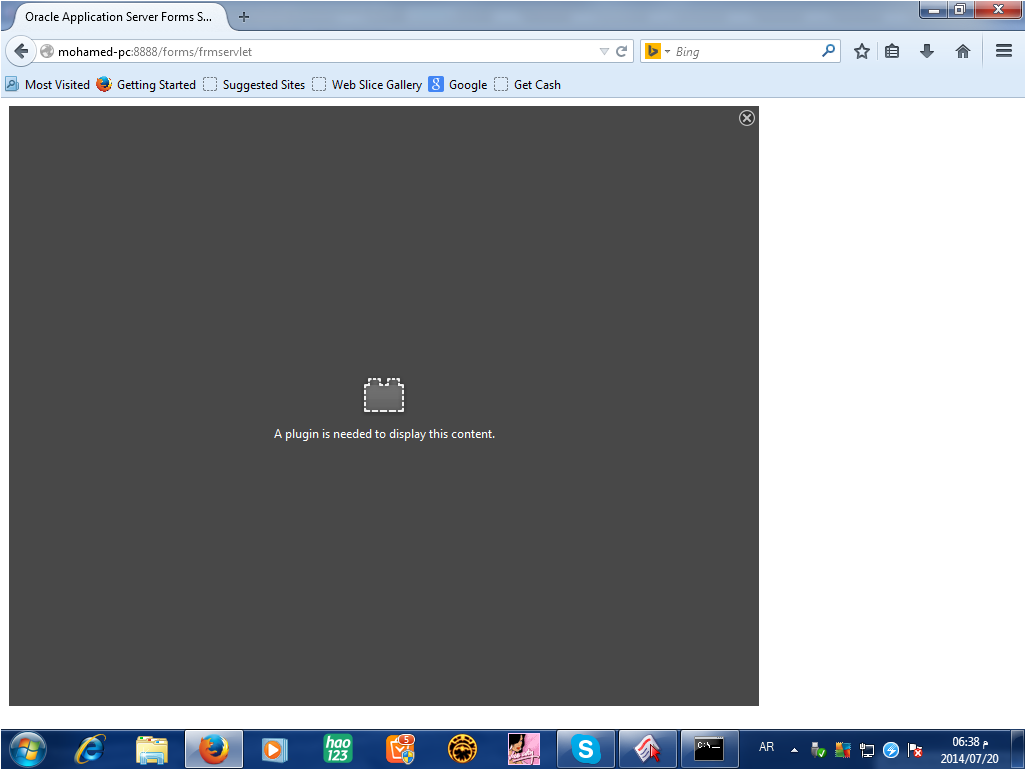Open the Getting Started bookmark

(x=146, y=85)
